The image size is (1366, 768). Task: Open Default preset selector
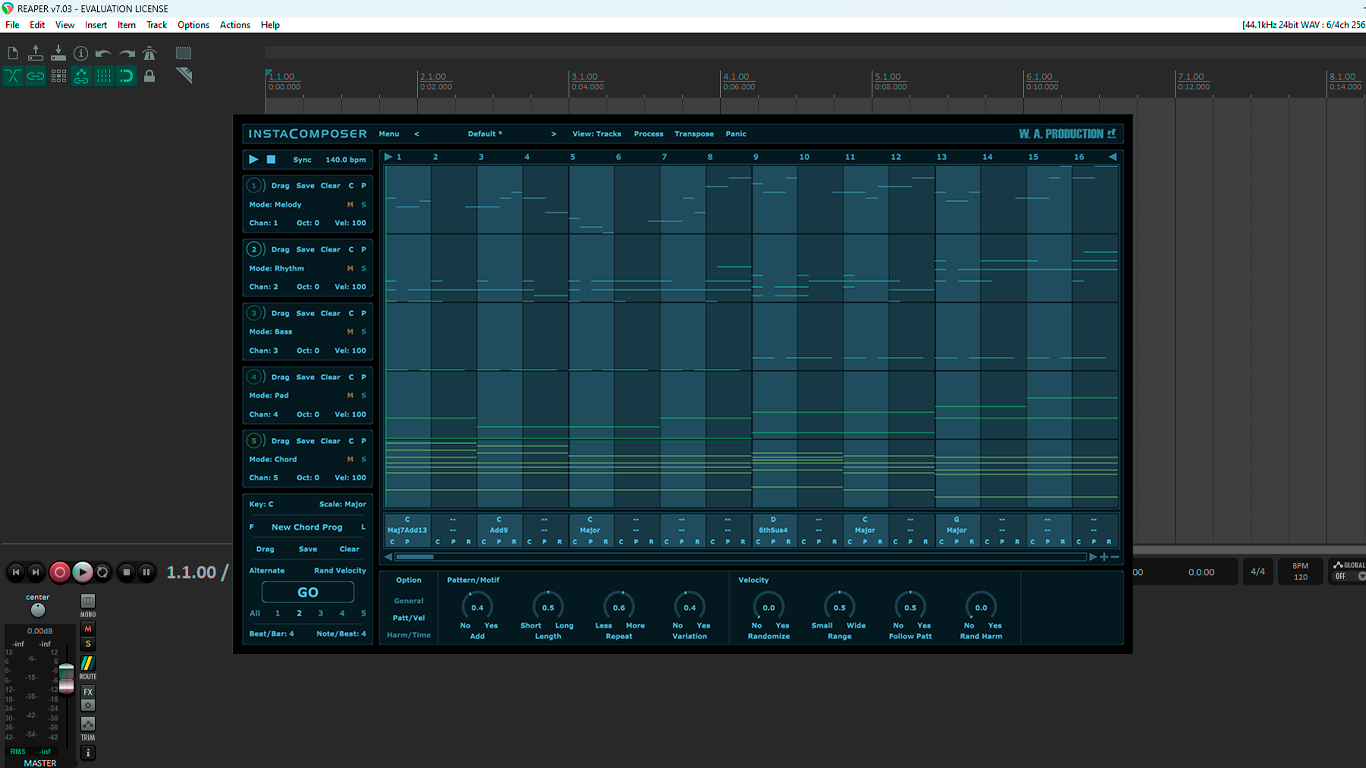pos(485,134)
